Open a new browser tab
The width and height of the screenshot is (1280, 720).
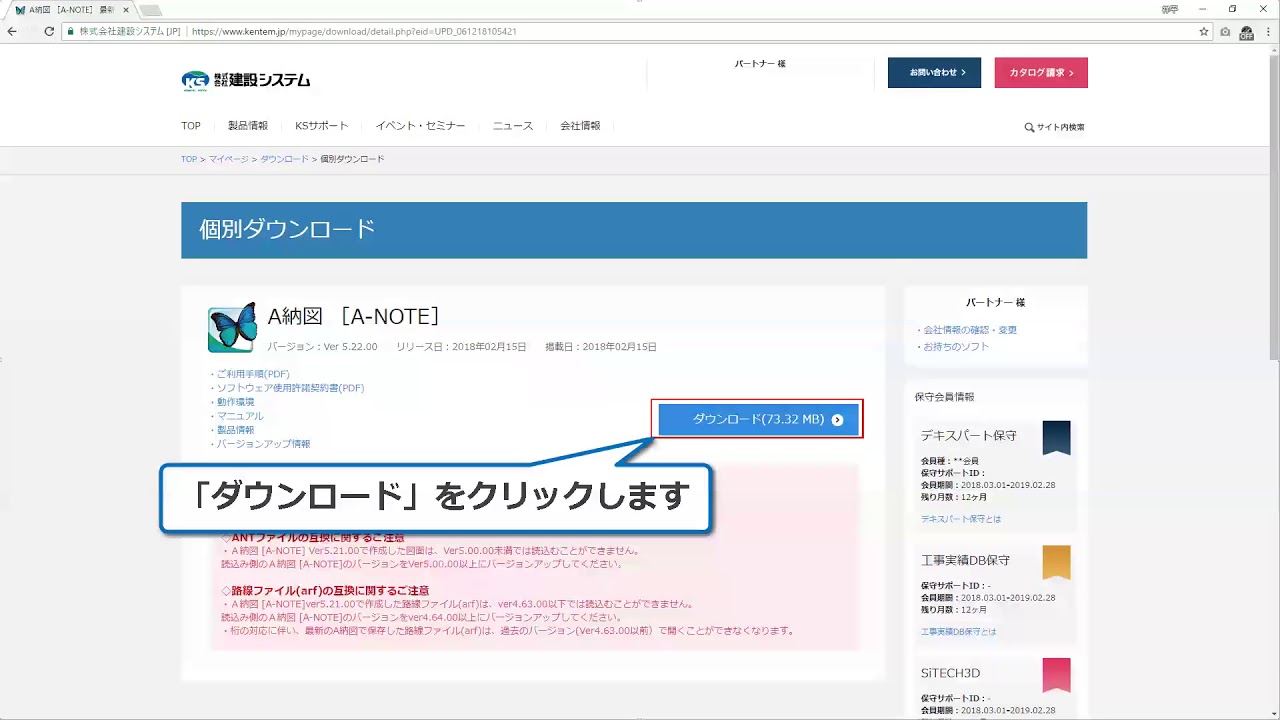click(150, 10)
